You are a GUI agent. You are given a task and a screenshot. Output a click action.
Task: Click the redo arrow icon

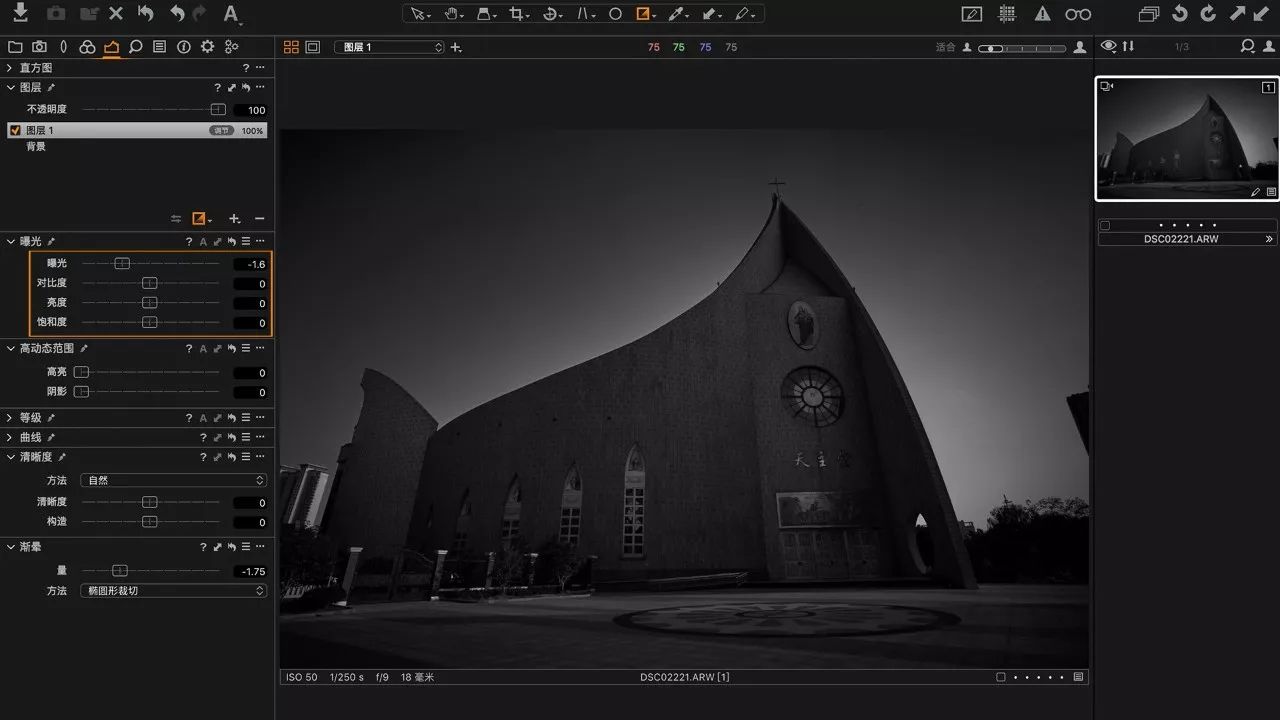pos(199,14)
